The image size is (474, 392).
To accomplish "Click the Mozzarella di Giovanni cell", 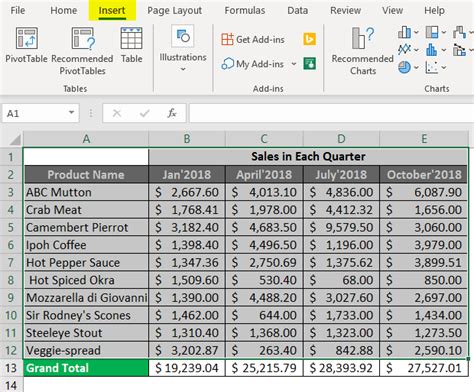I will 86,298.
